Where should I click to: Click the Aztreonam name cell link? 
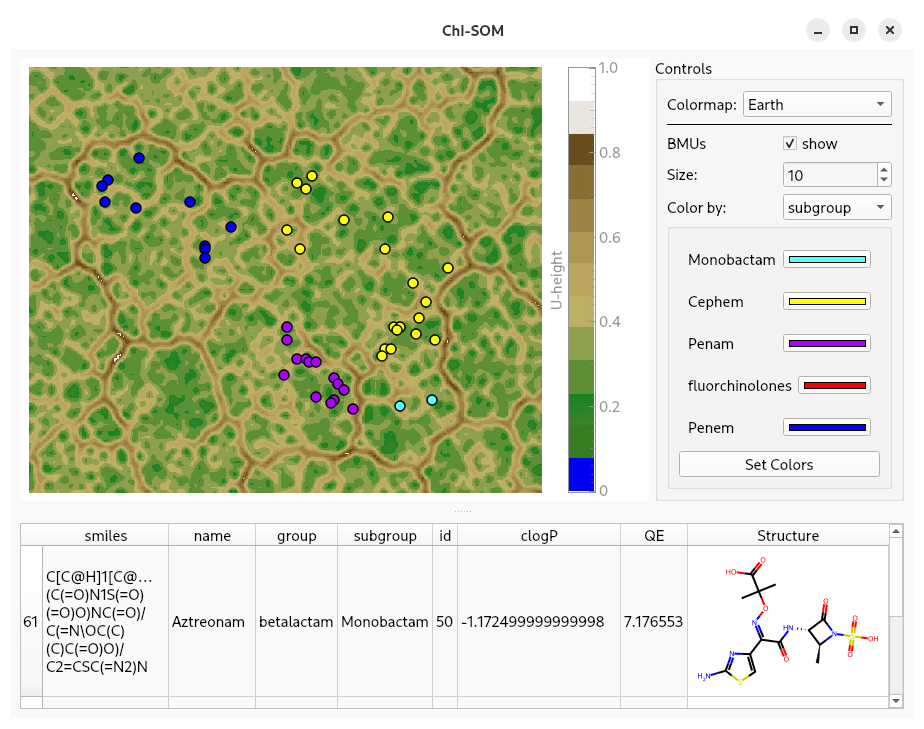click(209, 621)
